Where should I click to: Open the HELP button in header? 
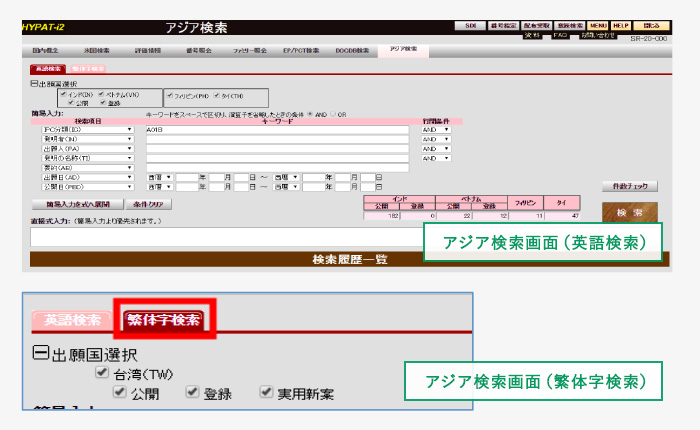tap(622, 25)
